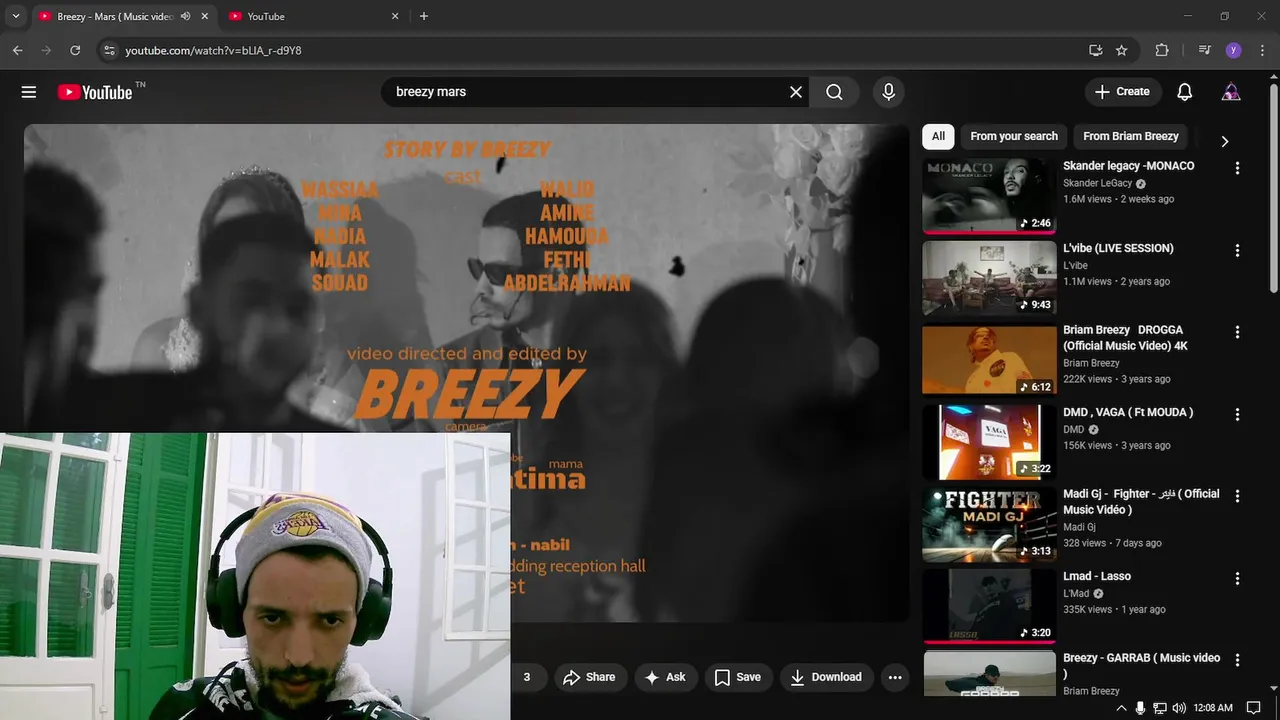This screenshot has height=720, width=1280.
Task: Click the address bar URL
Action: point(213,50)
